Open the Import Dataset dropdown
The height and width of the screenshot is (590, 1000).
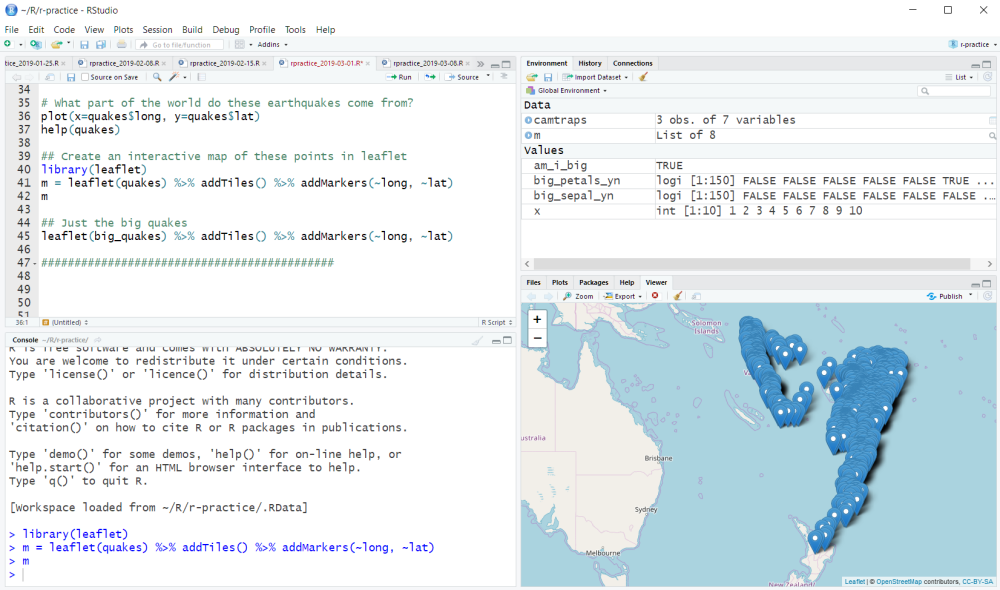tap(594, 77)
